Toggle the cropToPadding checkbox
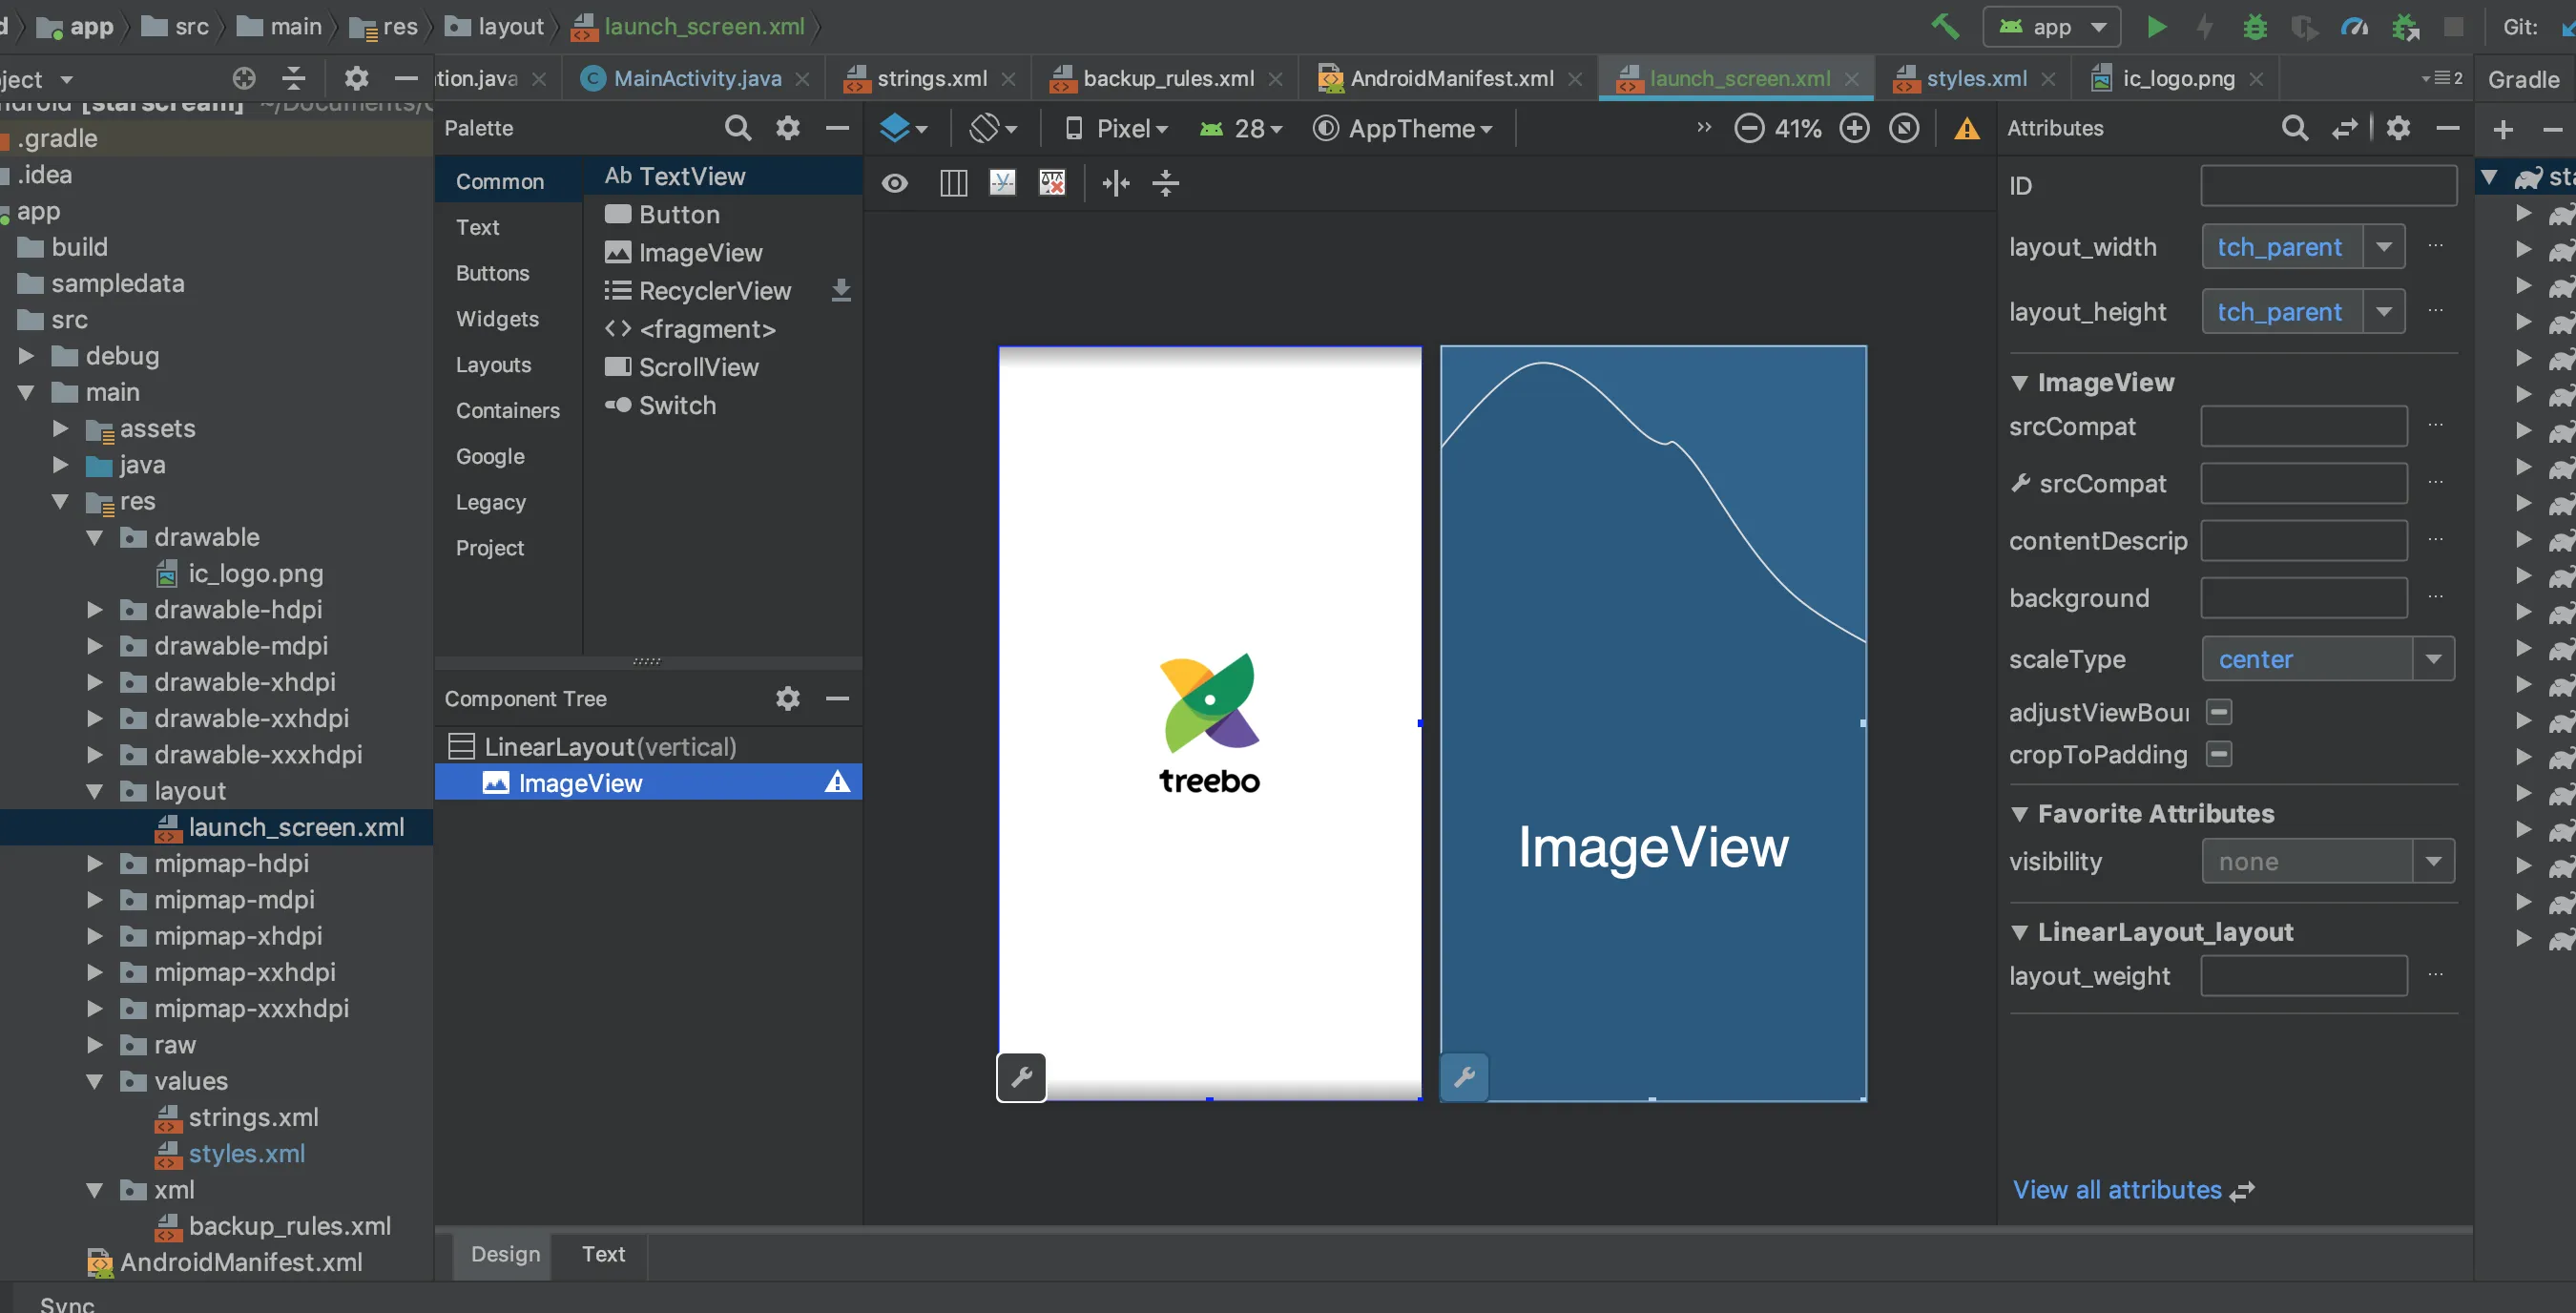This screenshot has width=2576, height=1313. [2219, 754]
